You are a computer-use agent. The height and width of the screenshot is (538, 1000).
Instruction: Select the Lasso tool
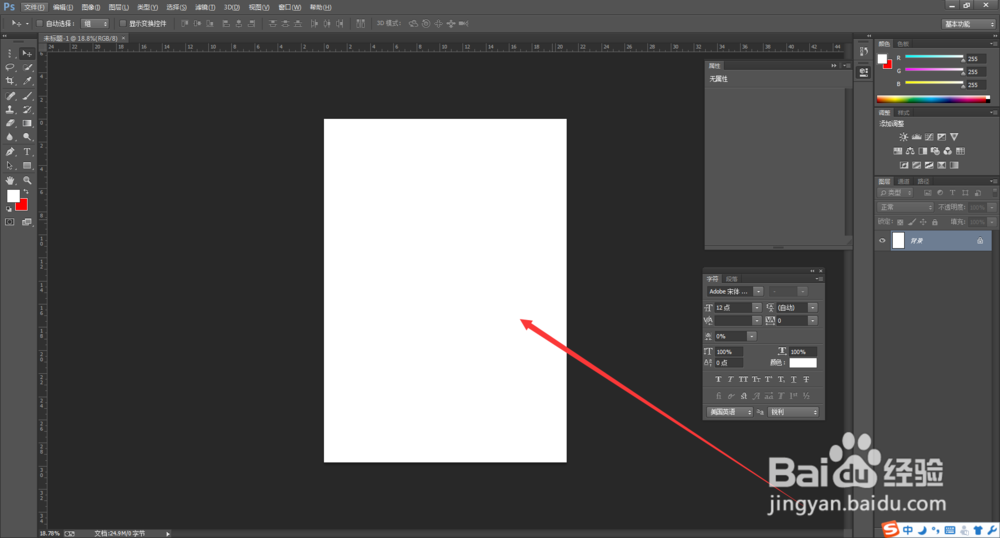tap(10, 67)
